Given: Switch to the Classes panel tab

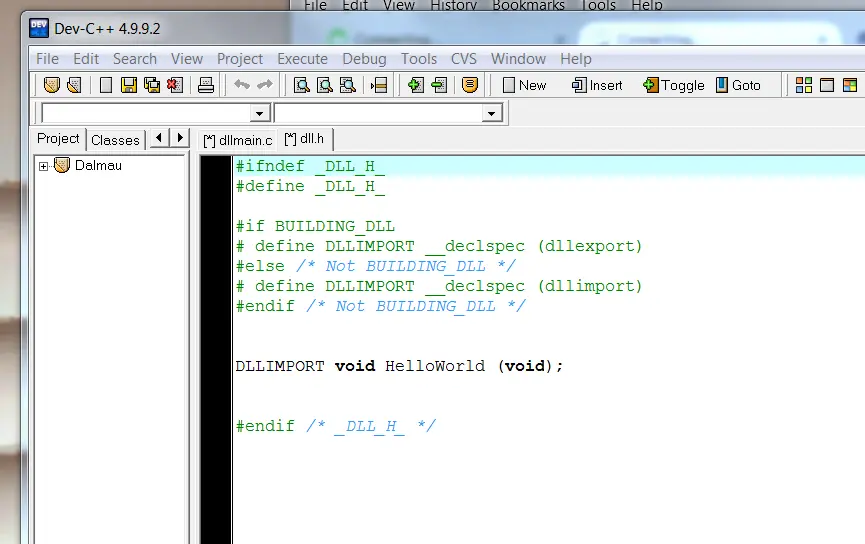Looking at the screenshot, I should coord(115,140).
